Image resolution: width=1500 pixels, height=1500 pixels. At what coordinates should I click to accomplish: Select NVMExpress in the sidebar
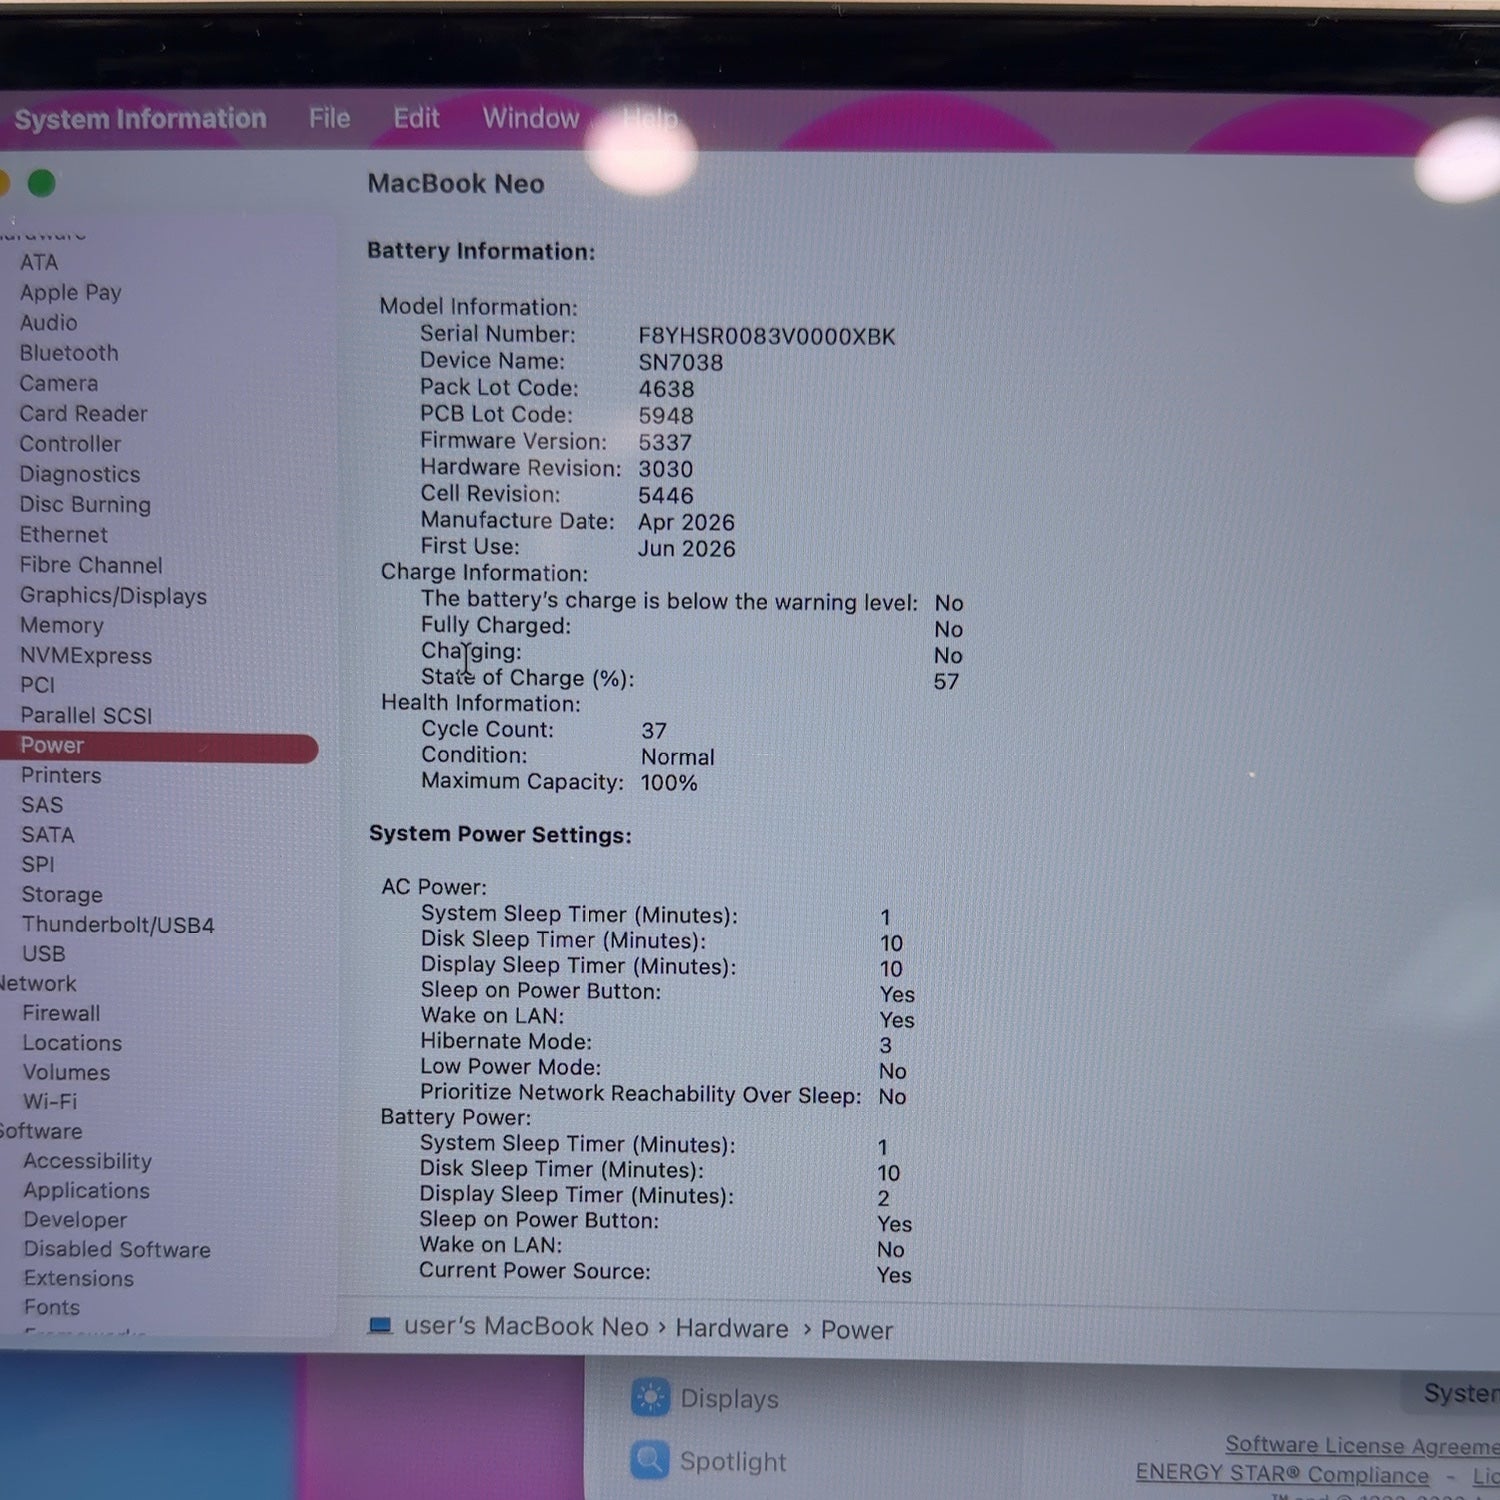point(86,656)
